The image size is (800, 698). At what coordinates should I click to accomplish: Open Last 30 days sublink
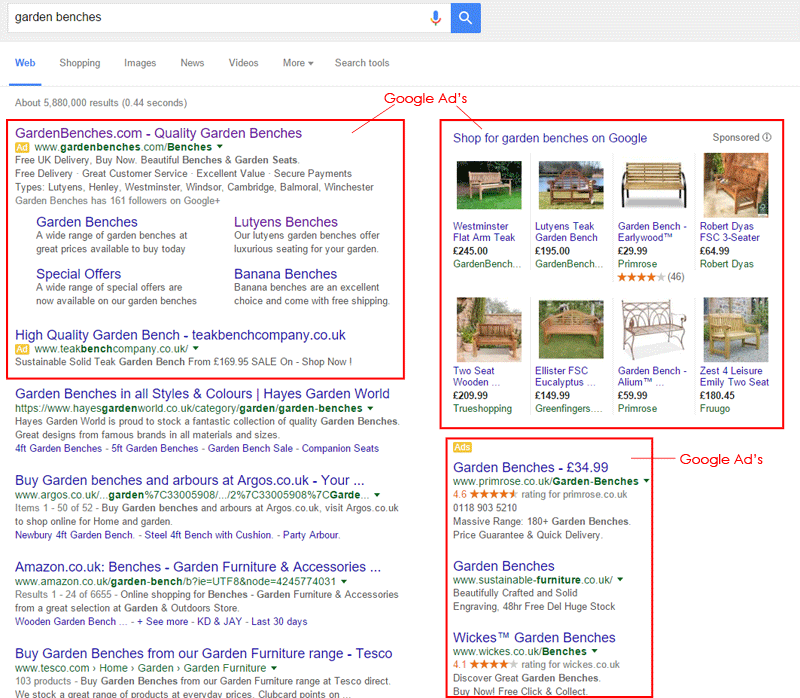[x=279, y=622]
